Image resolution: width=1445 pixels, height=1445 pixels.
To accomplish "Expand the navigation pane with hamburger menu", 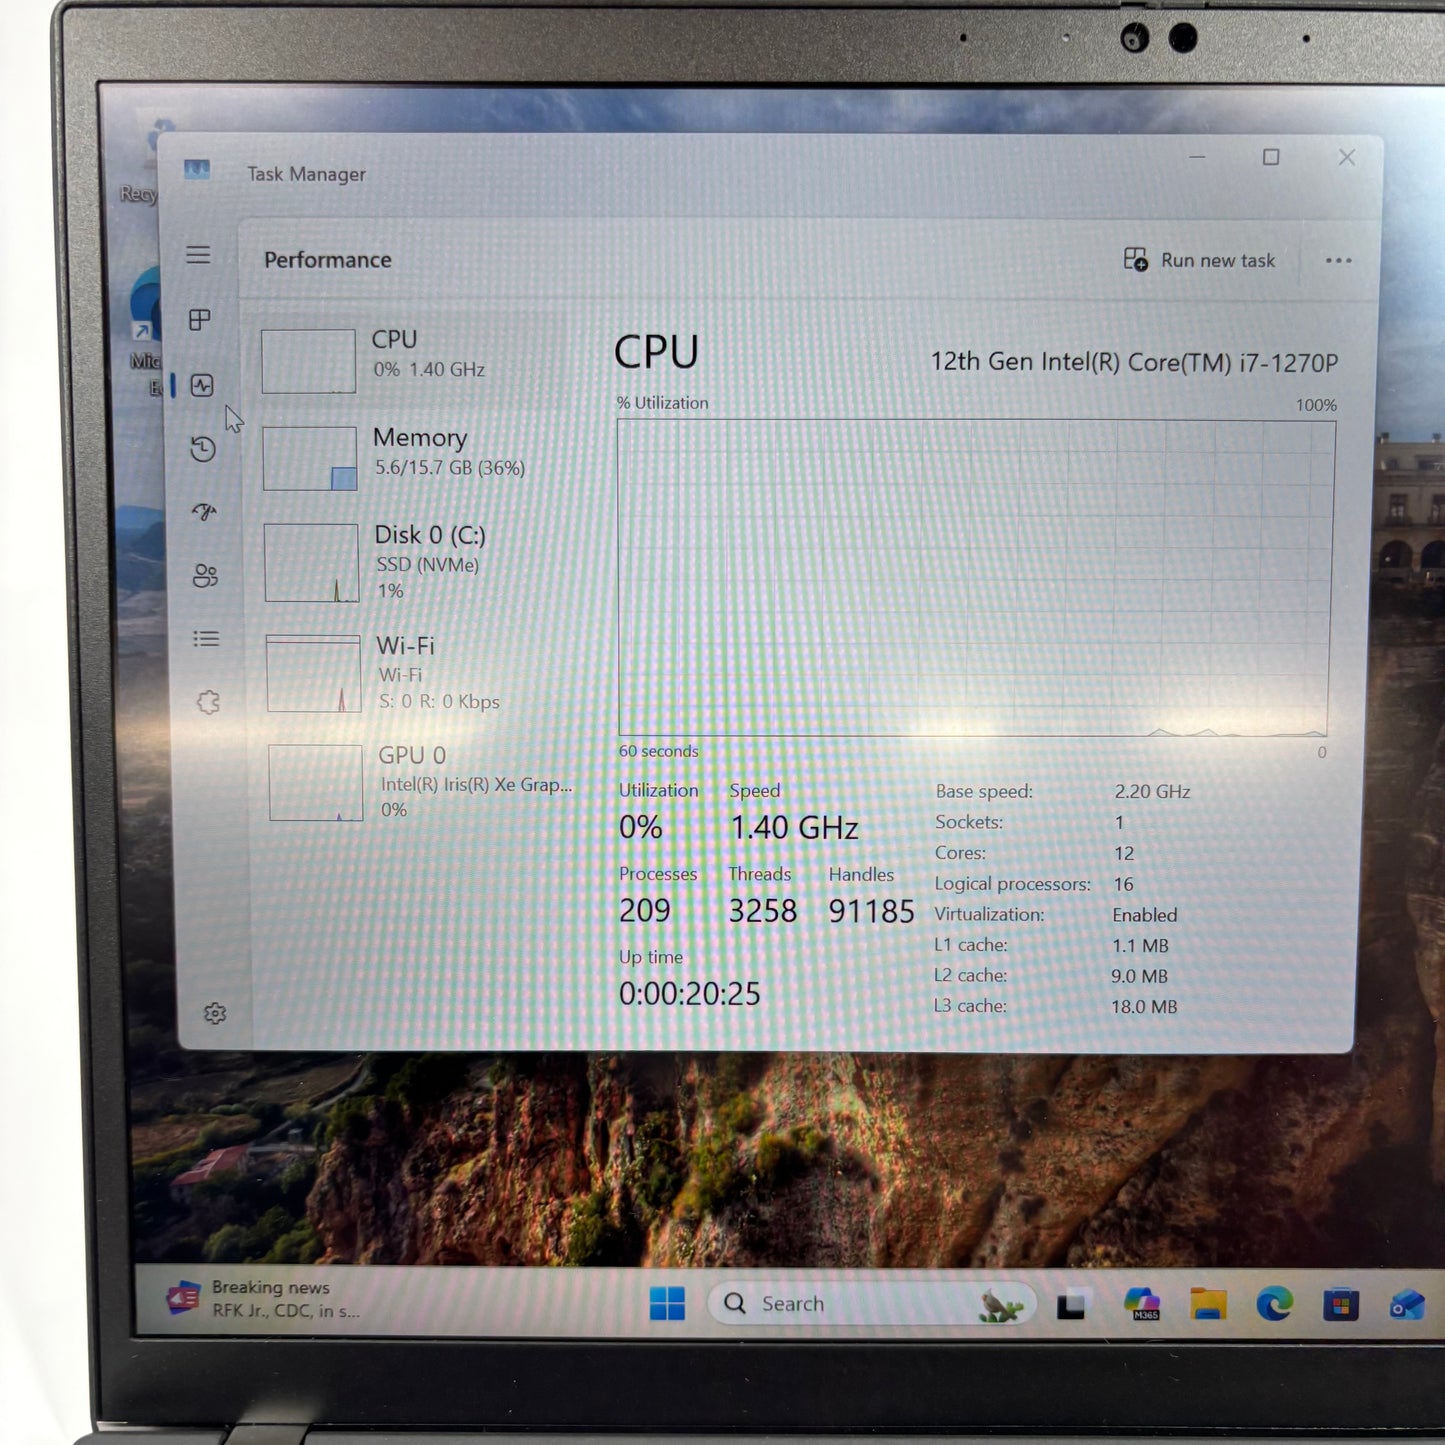I will 198,256.
